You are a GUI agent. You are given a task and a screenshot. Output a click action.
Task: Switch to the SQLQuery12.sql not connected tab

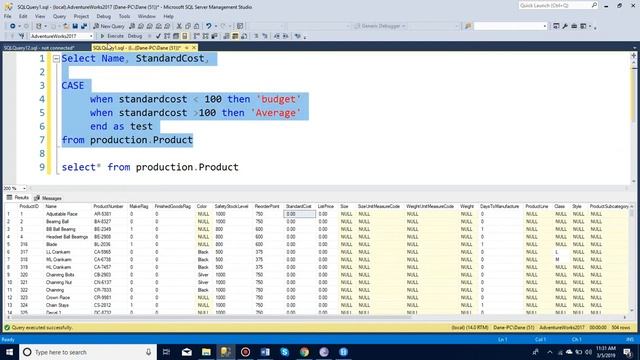coord(39,48)
